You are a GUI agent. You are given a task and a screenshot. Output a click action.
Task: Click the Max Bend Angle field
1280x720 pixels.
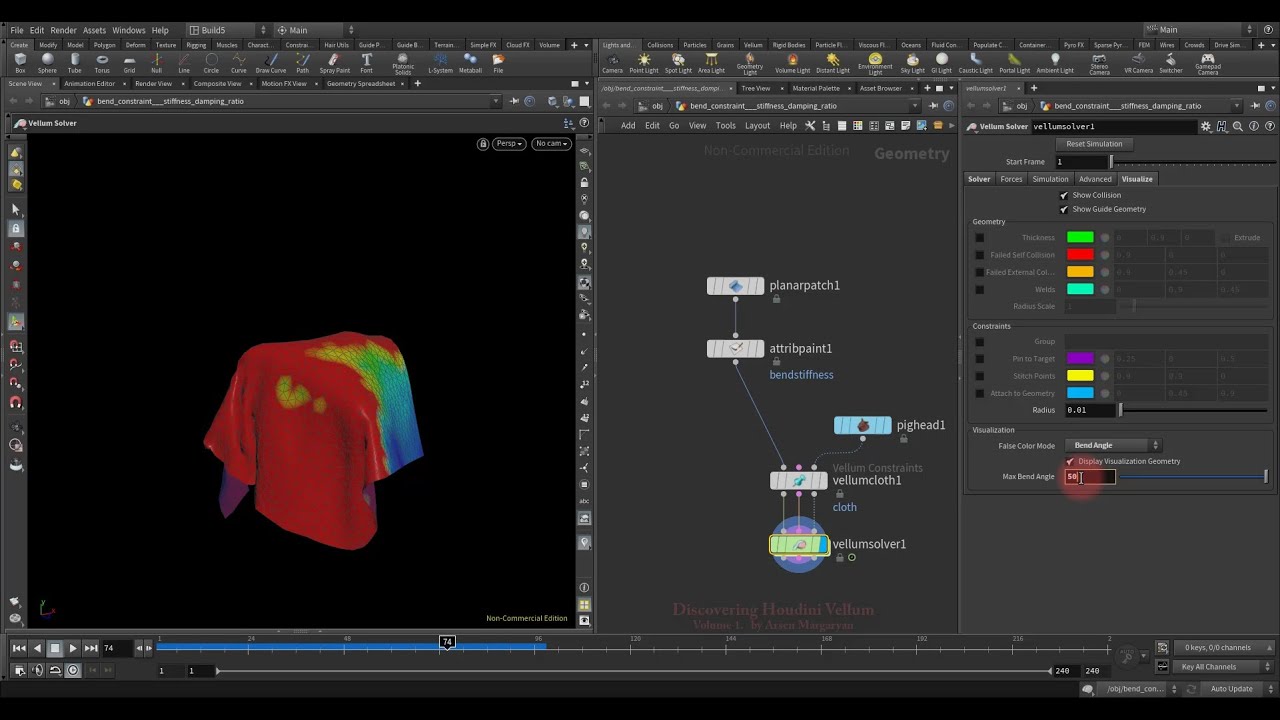coord(1090,477)
